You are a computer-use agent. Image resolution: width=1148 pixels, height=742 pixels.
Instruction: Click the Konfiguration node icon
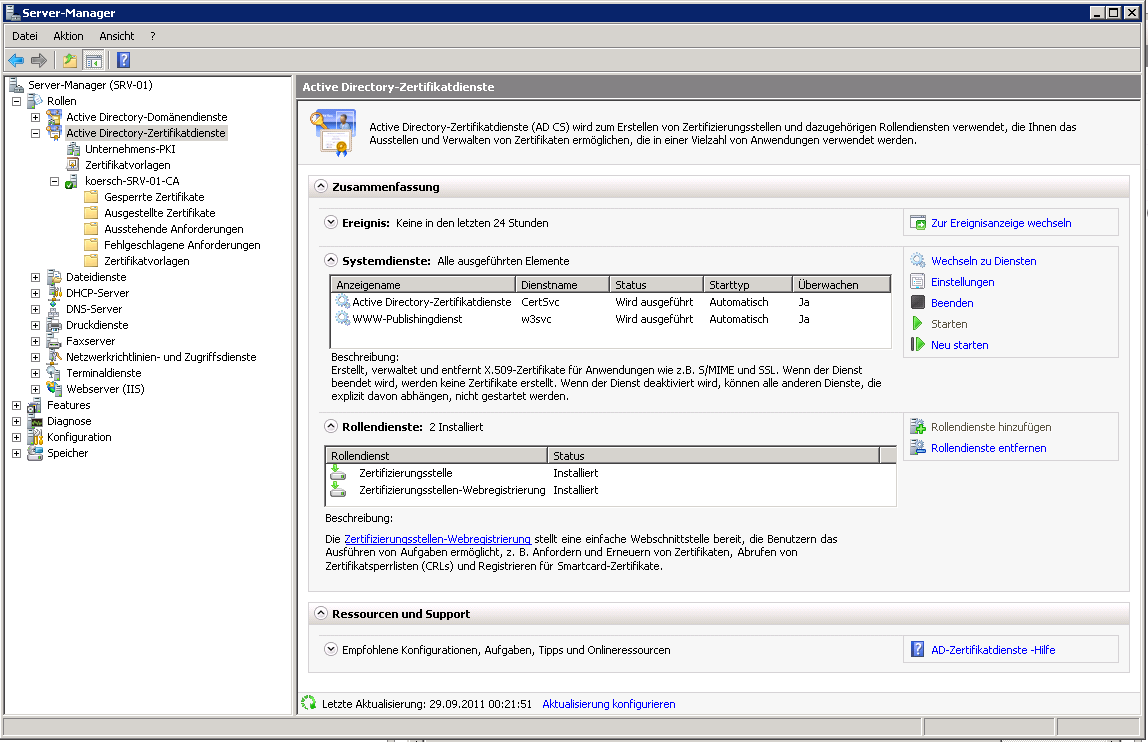35,437
